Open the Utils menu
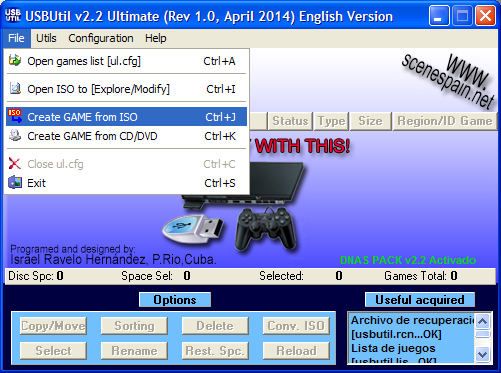This screenshot has width=501, height=373. point(46,38)
